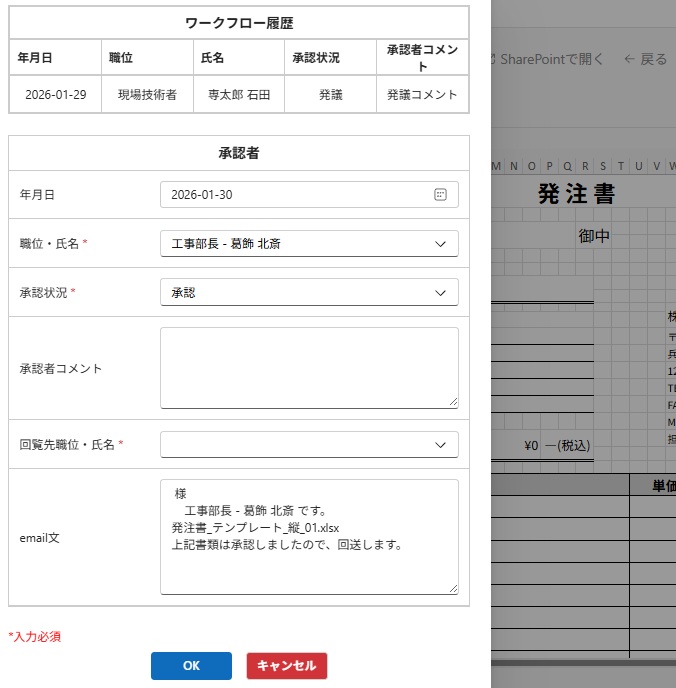Click the 戻る back arrow
This screenshot has height=688, width=676.
point(630,59)
